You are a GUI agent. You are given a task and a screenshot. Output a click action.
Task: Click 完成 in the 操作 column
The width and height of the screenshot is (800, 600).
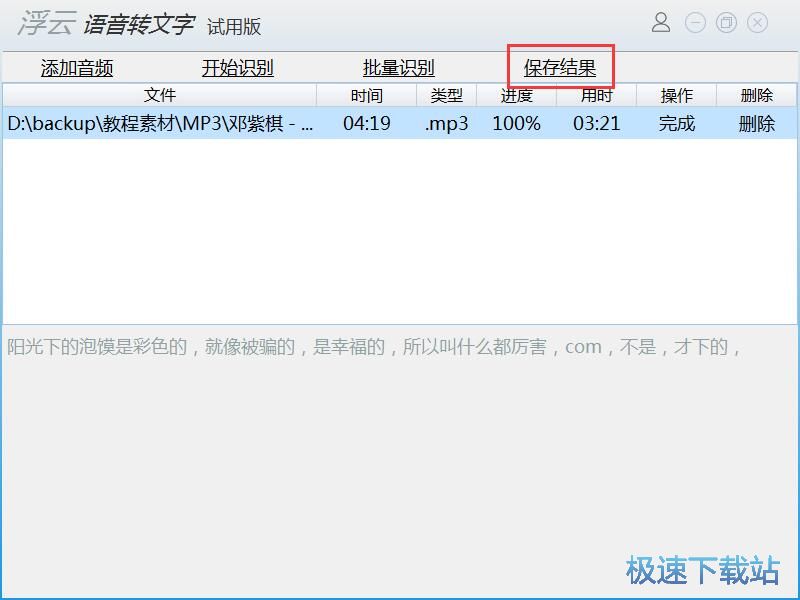point(677,123)
